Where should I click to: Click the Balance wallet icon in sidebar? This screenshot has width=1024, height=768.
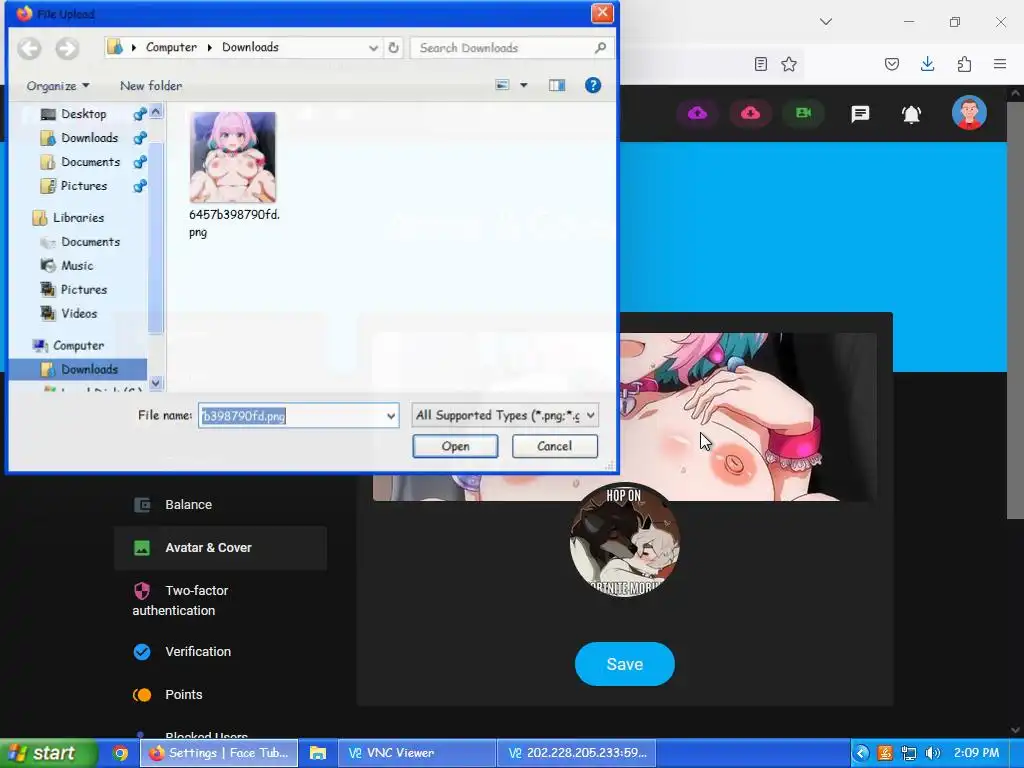142,505
